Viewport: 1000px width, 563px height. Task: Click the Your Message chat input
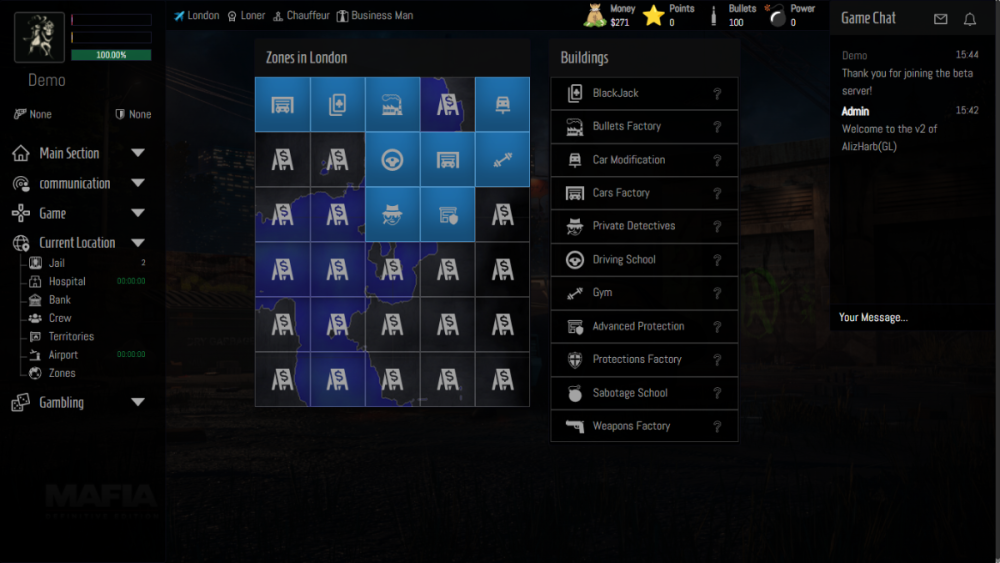910,317
